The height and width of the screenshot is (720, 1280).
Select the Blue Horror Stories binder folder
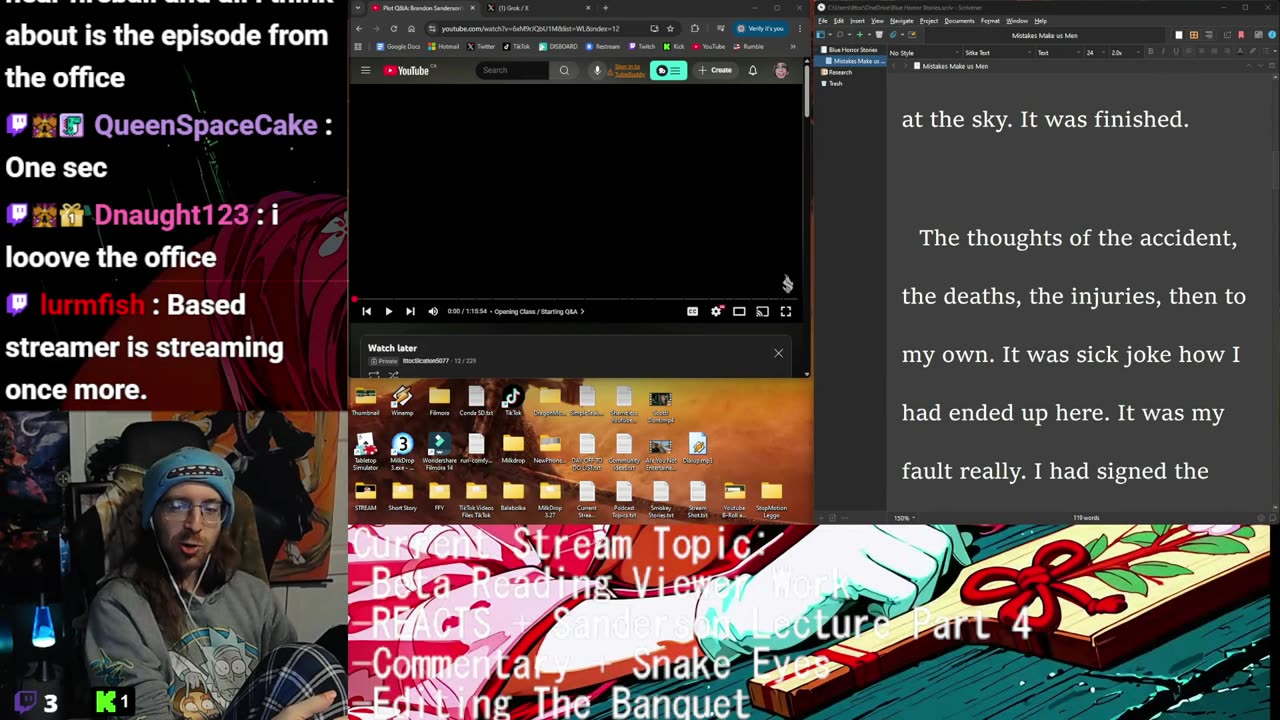point(849,49)
